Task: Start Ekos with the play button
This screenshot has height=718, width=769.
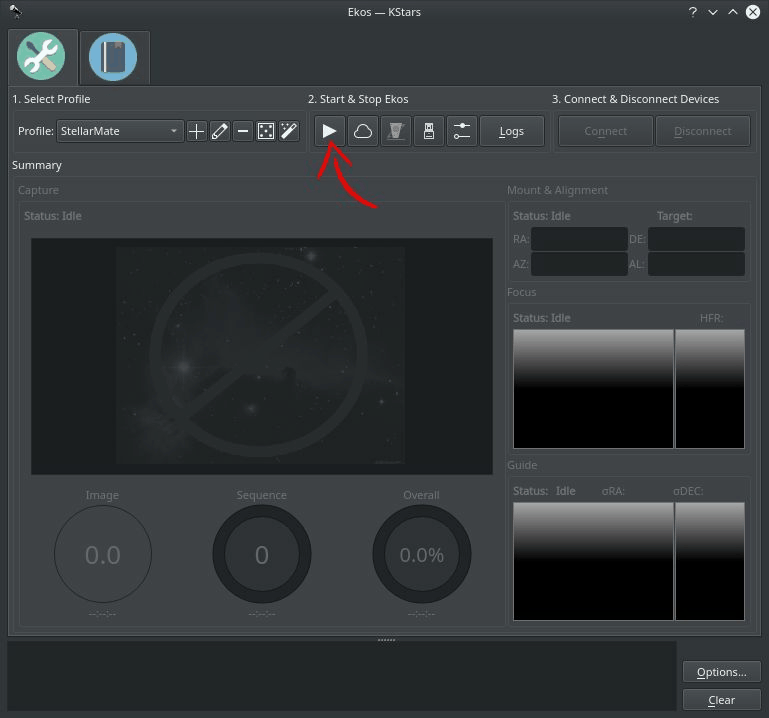Action: (330, 131)
